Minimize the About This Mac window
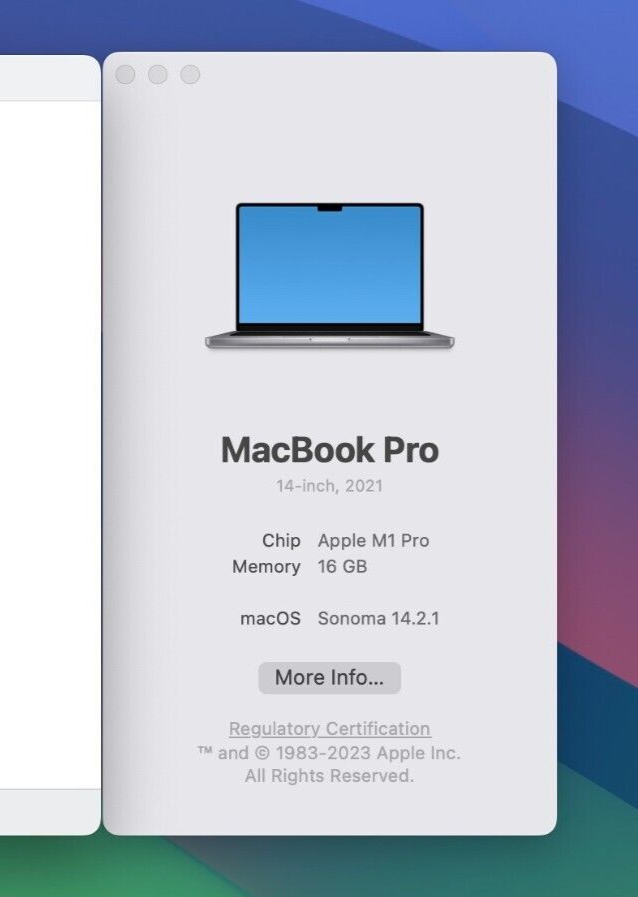638x897 pixels. coord(158,74)
